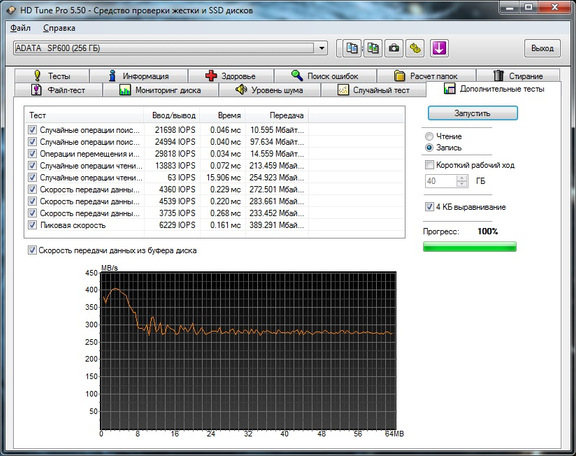Increase the ГБ value with spinner arrow

[462, 178]
